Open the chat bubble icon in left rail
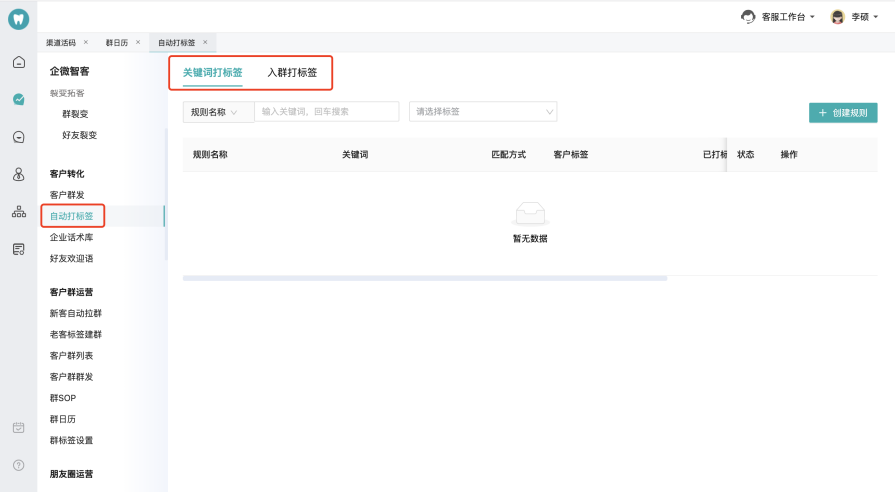The image size is (895, 492). click(x=18, y=137)
